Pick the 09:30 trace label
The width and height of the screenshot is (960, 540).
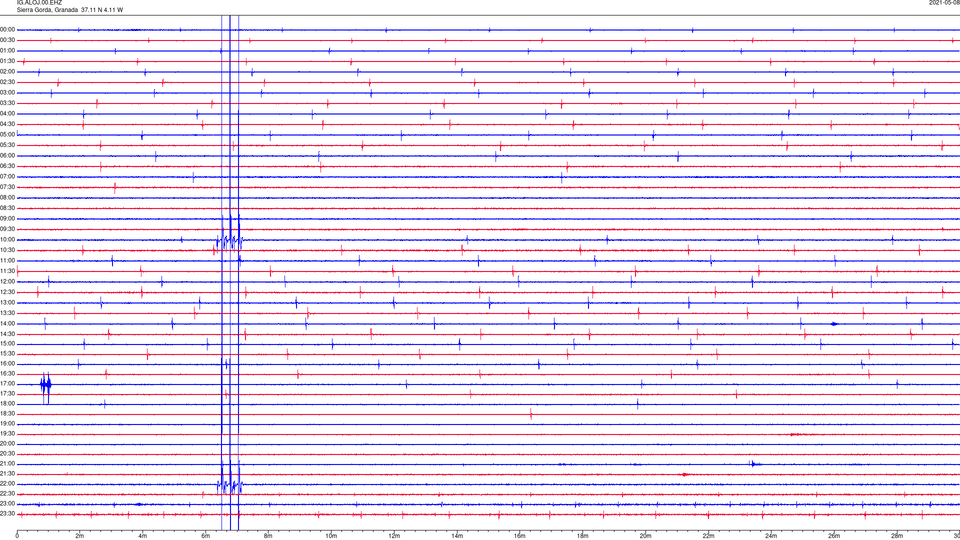tap(8, 230)
